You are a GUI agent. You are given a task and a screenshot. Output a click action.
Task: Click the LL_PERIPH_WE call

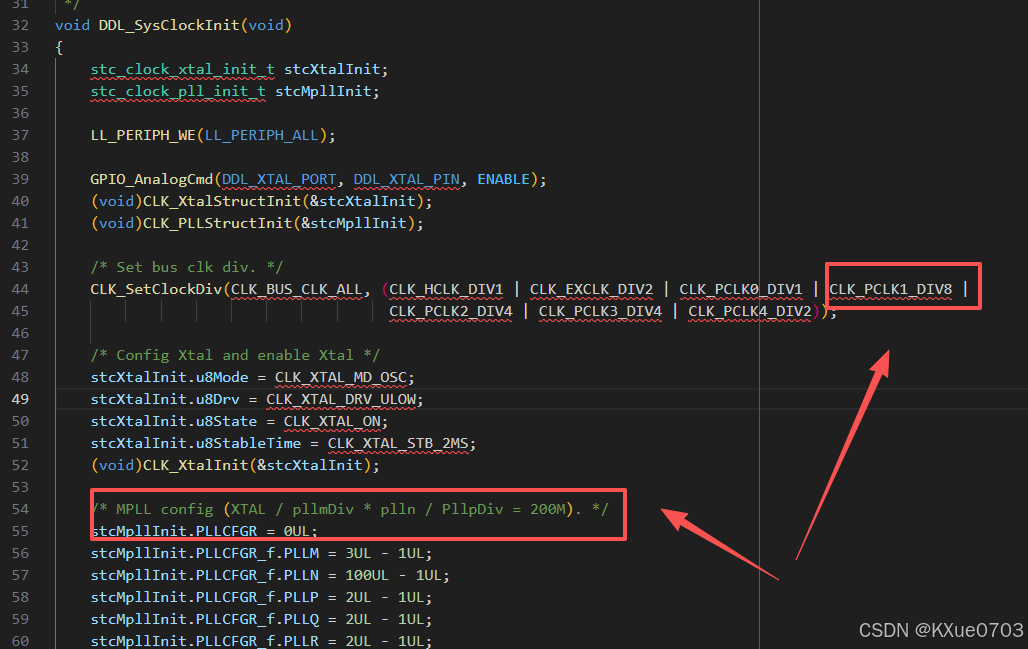point(143,136)
